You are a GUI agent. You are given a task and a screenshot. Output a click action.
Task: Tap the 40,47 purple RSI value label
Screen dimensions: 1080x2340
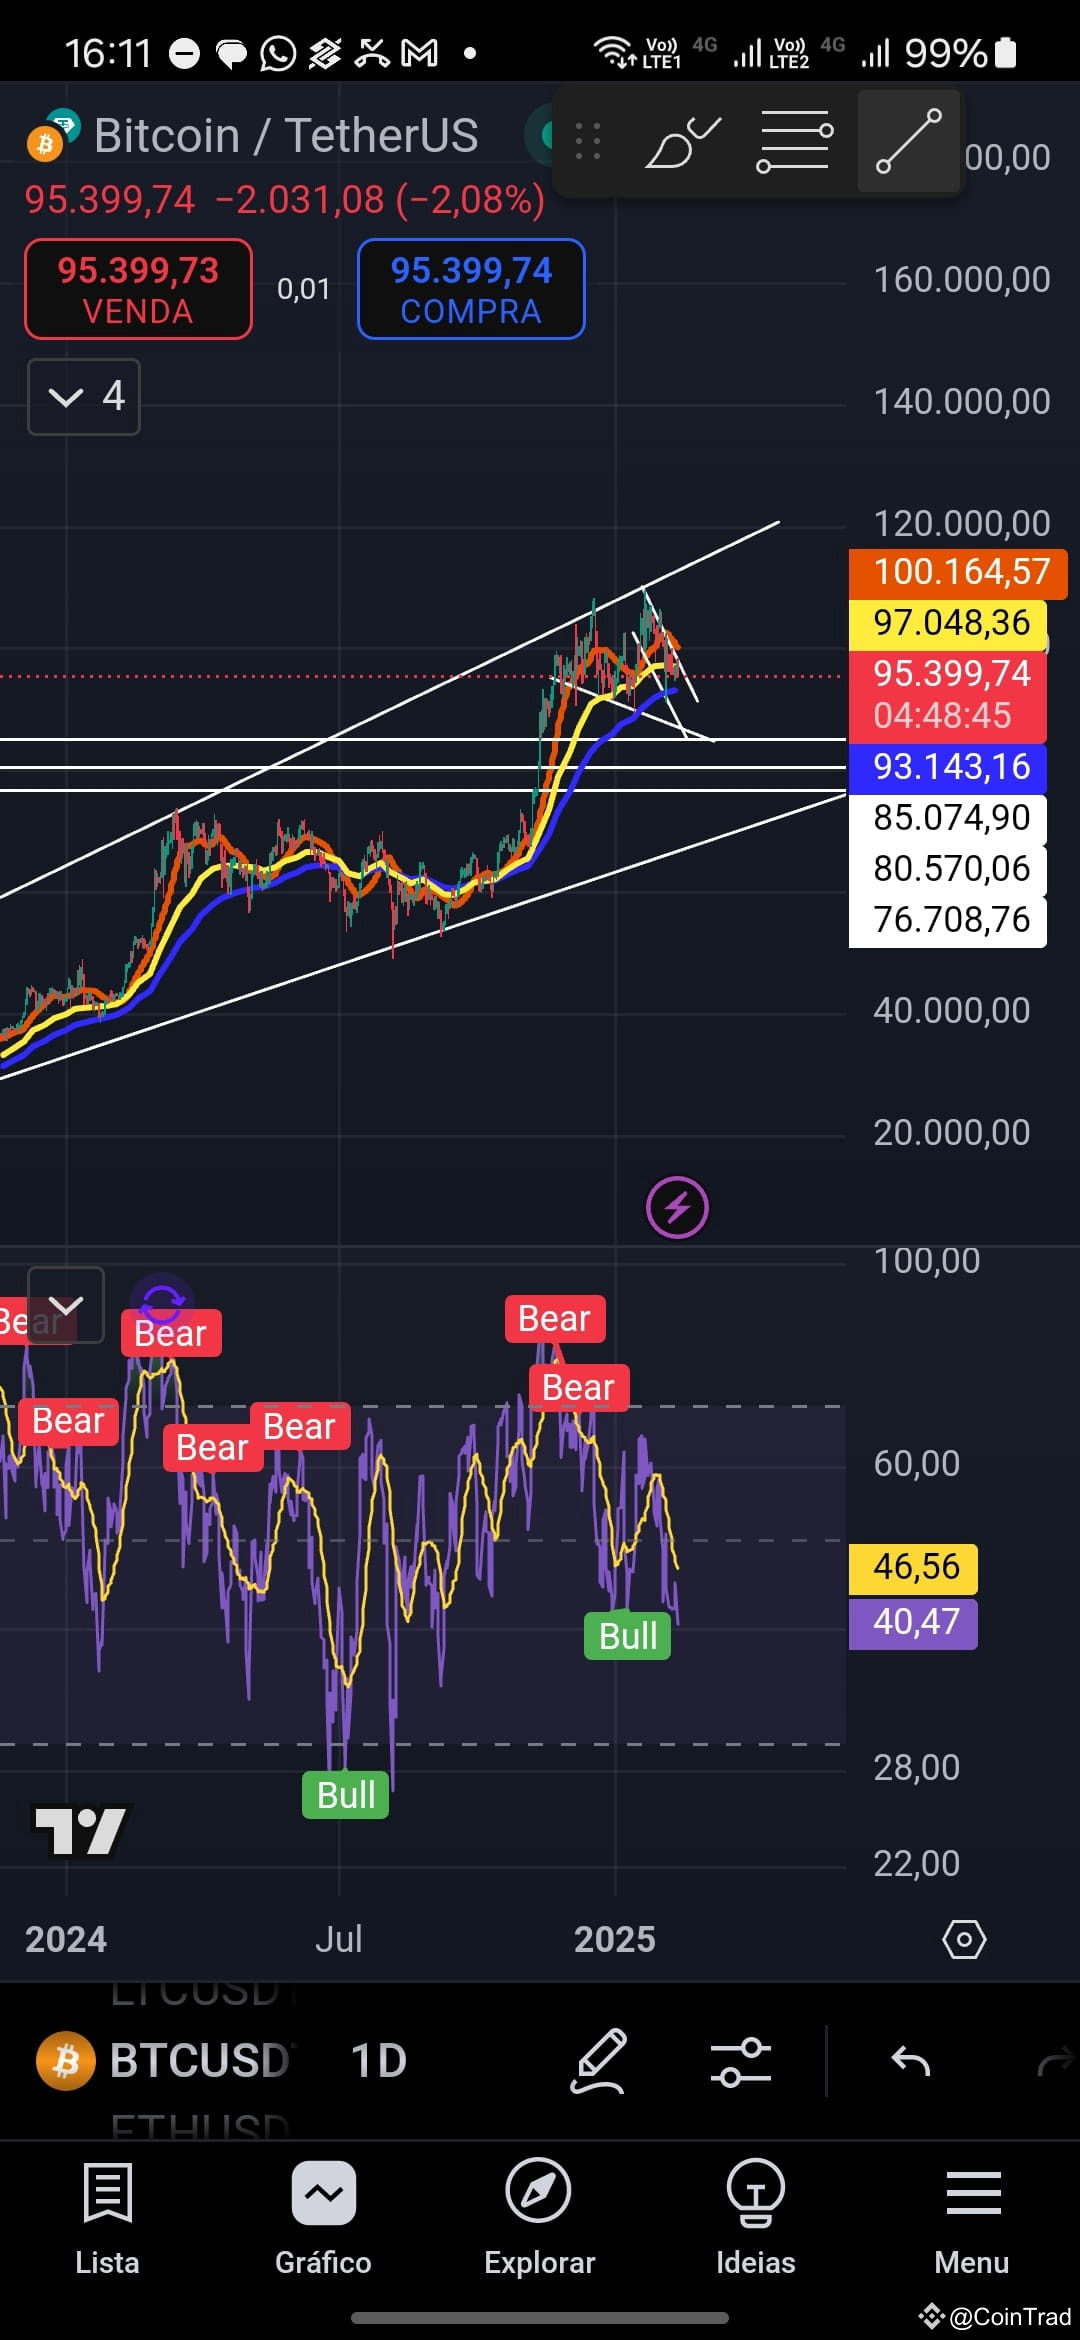click(913, 1622)
